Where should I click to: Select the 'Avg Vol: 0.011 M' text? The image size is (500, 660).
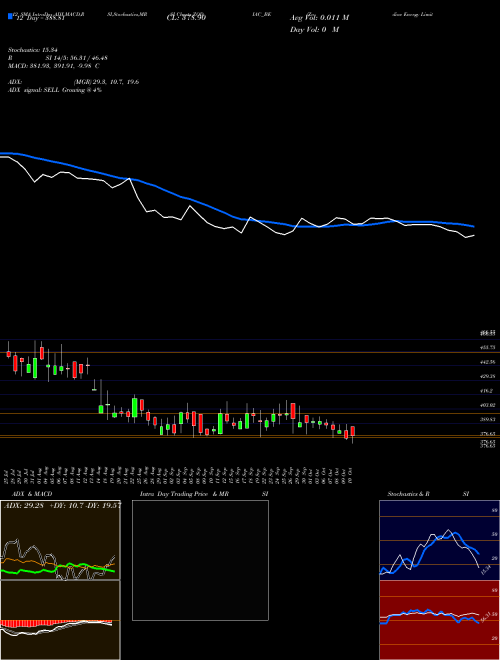coord(319,18)
